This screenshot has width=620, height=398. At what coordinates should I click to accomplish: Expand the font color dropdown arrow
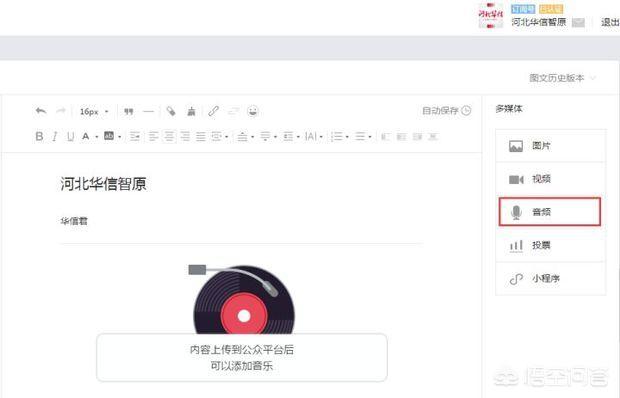click(96, 137)
